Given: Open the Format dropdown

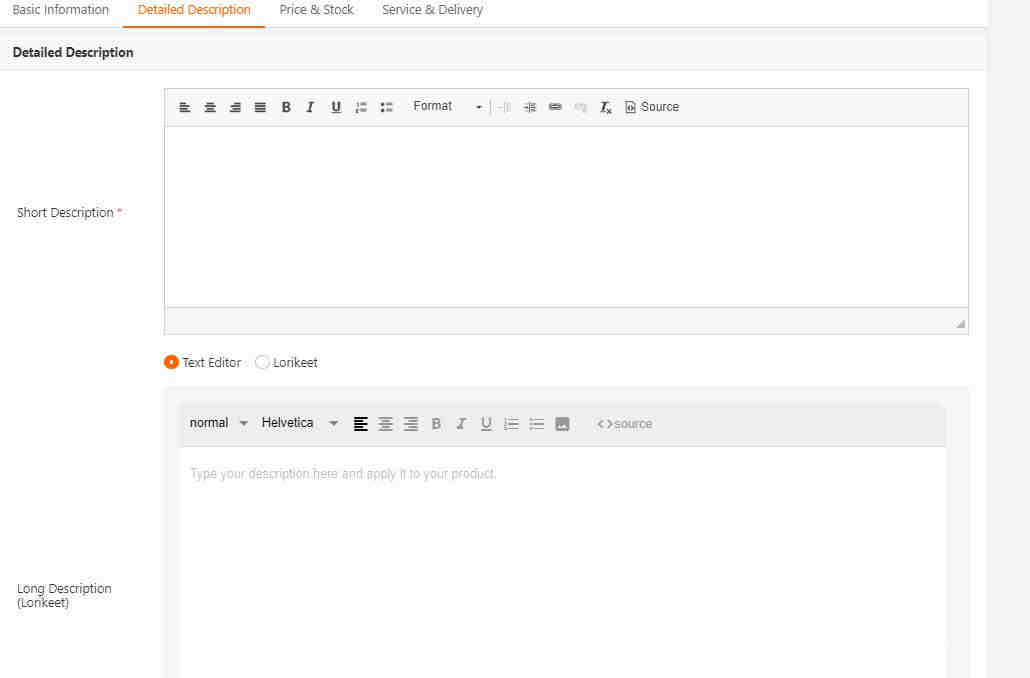Looking at the screenshot, I should tap(447, 106).
